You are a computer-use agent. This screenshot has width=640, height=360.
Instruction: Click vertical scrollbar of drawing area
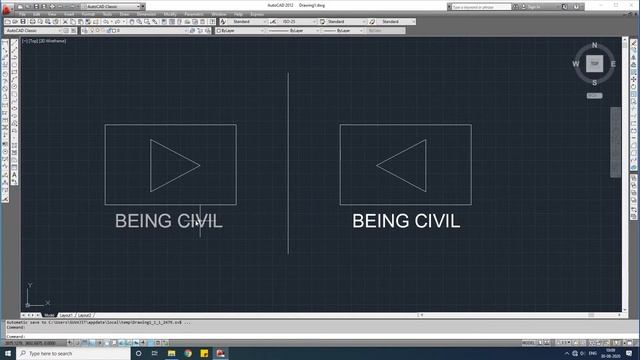(625, 175)
